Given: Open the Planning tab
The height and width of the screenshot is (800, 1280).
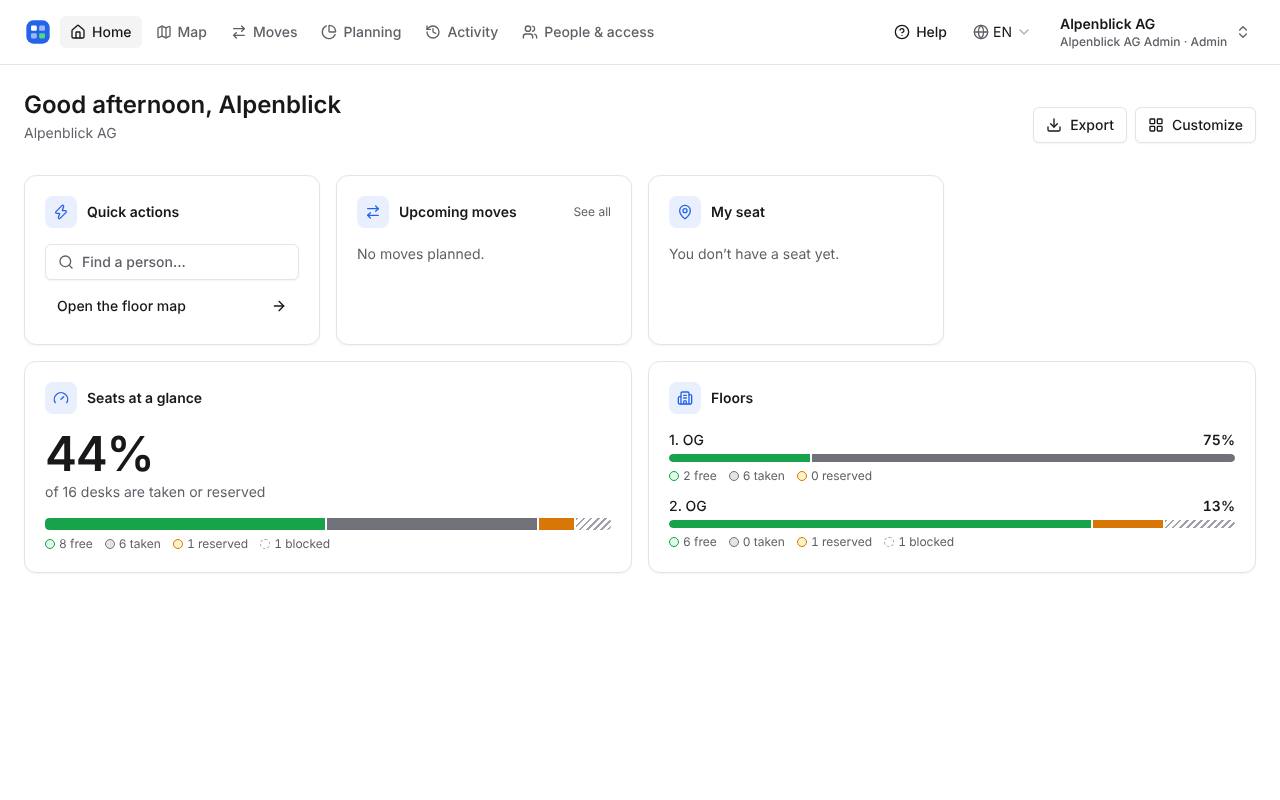Looking at the screenshot, I should point(361,32).
